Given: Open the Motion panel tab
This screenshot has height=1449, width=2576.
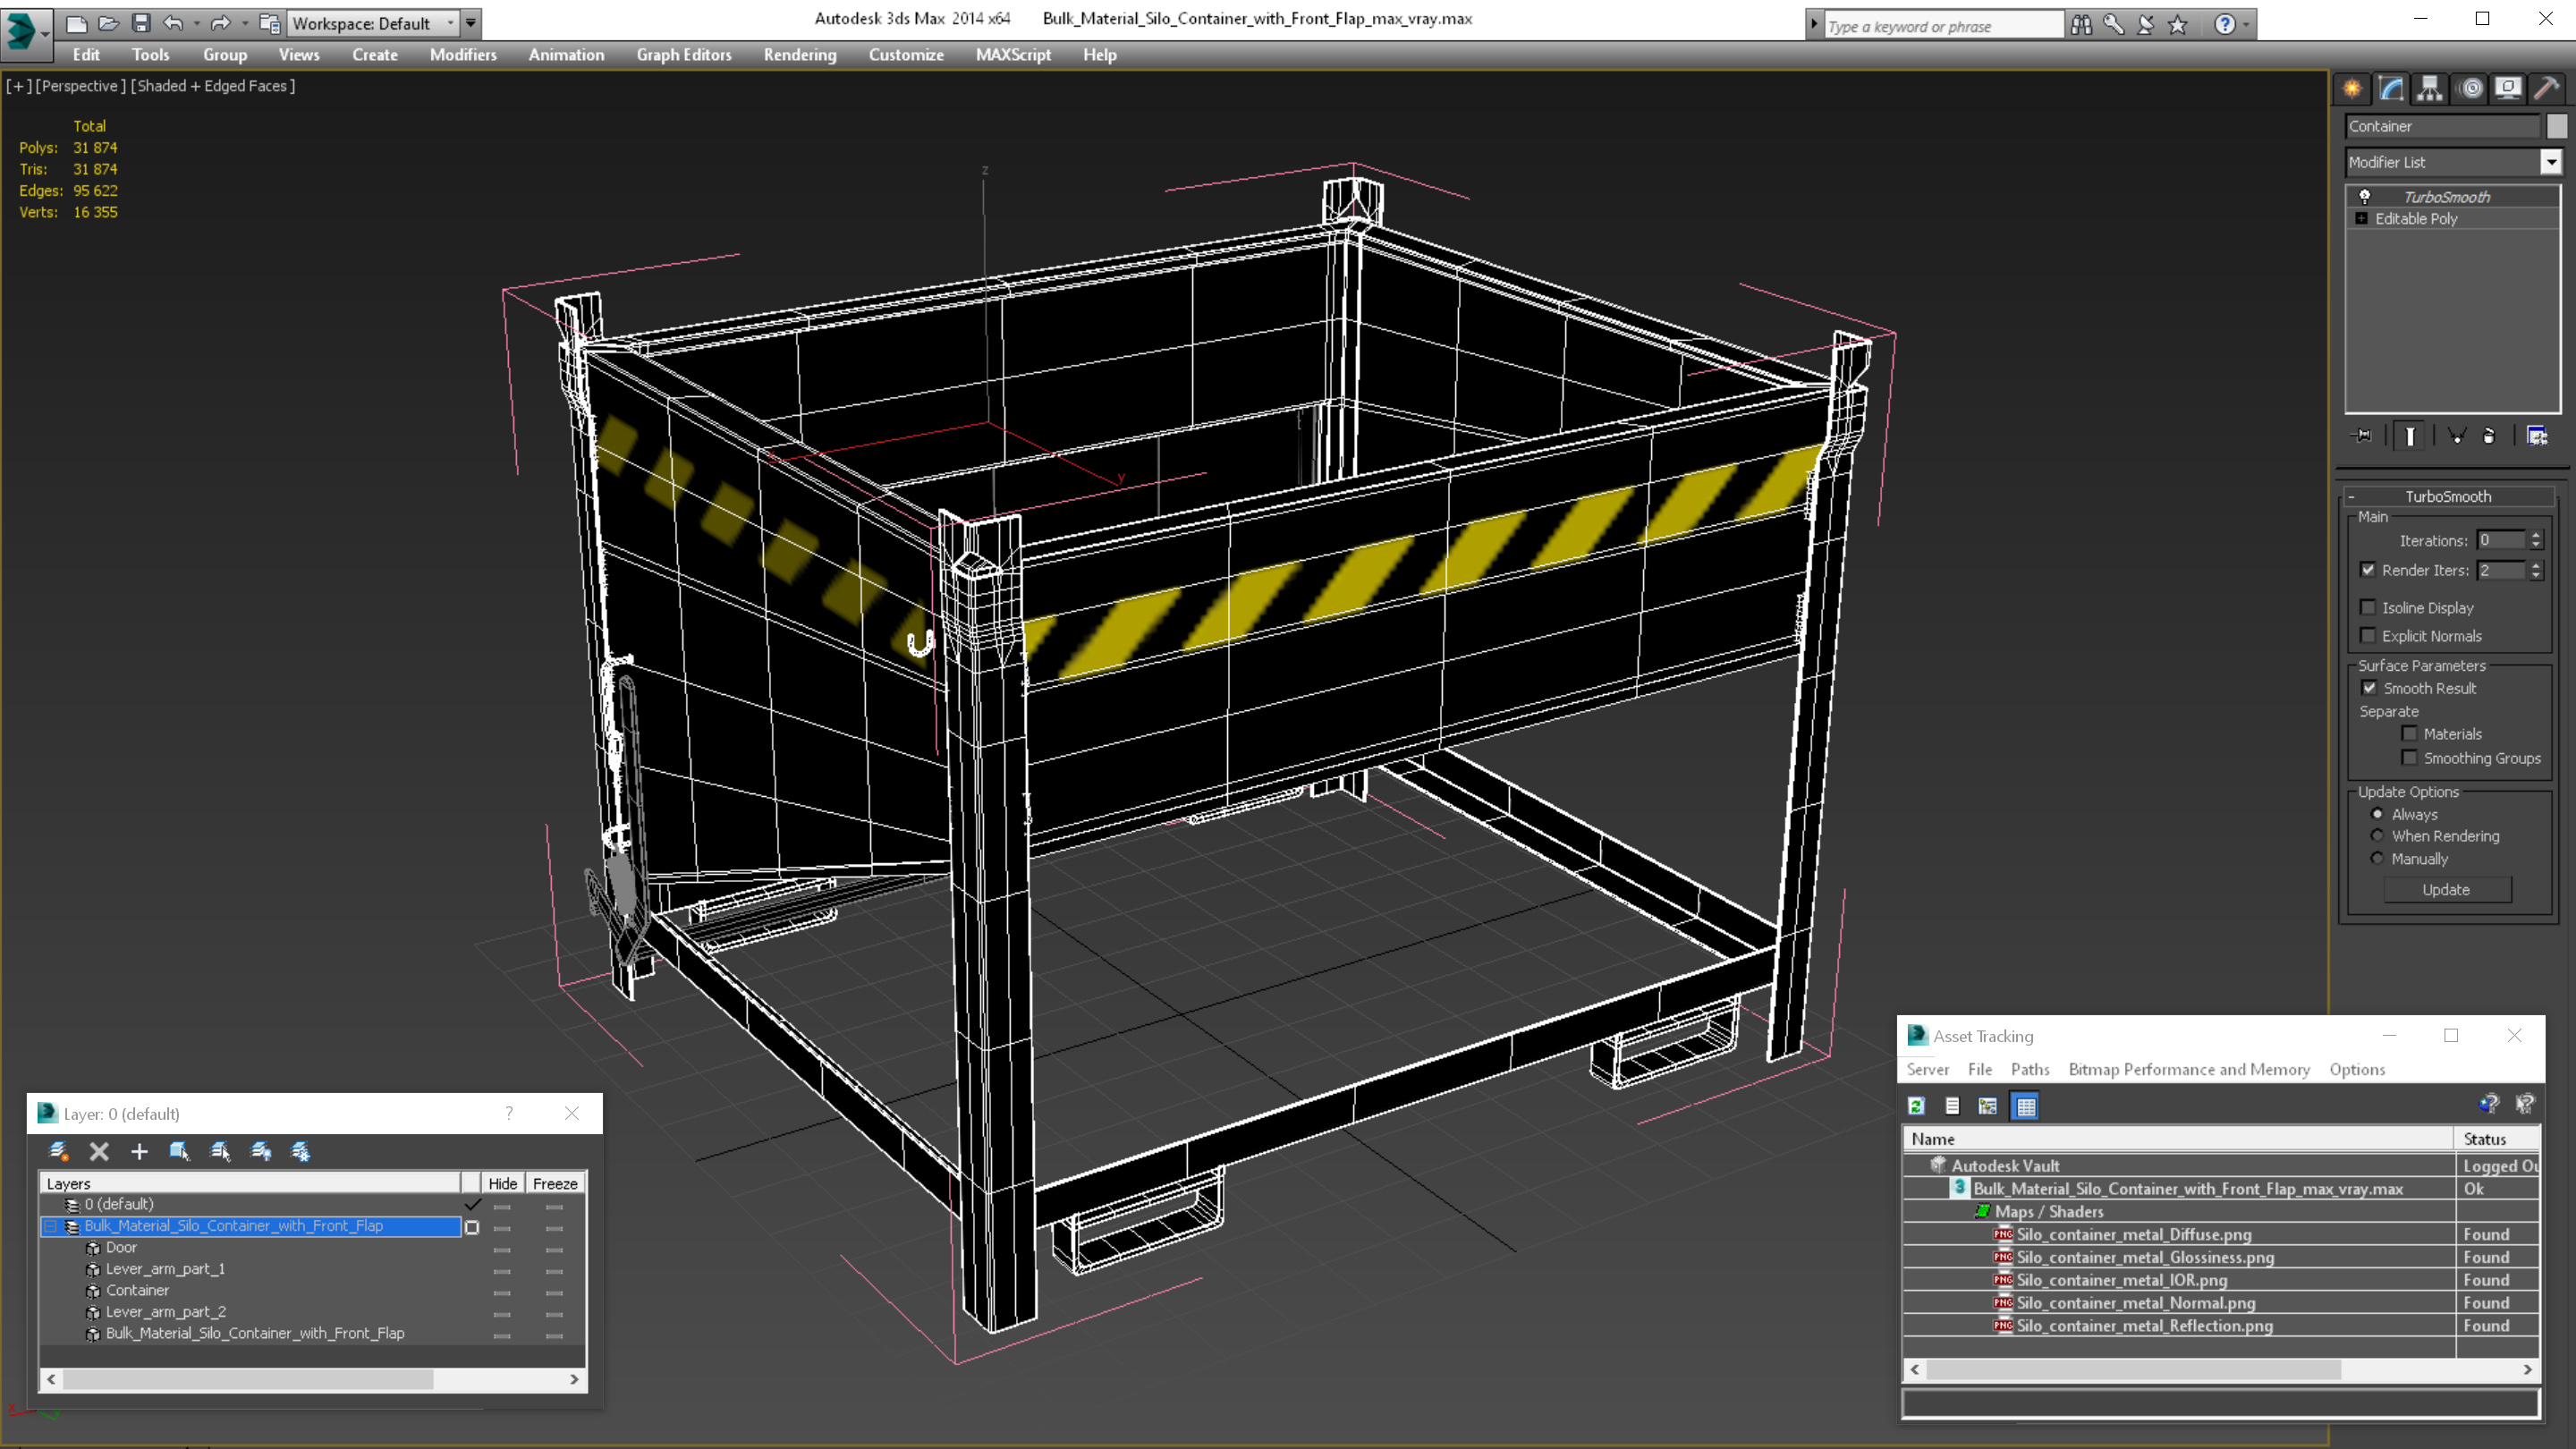Looking at the screenshot, I should (x=2470, y=89).
